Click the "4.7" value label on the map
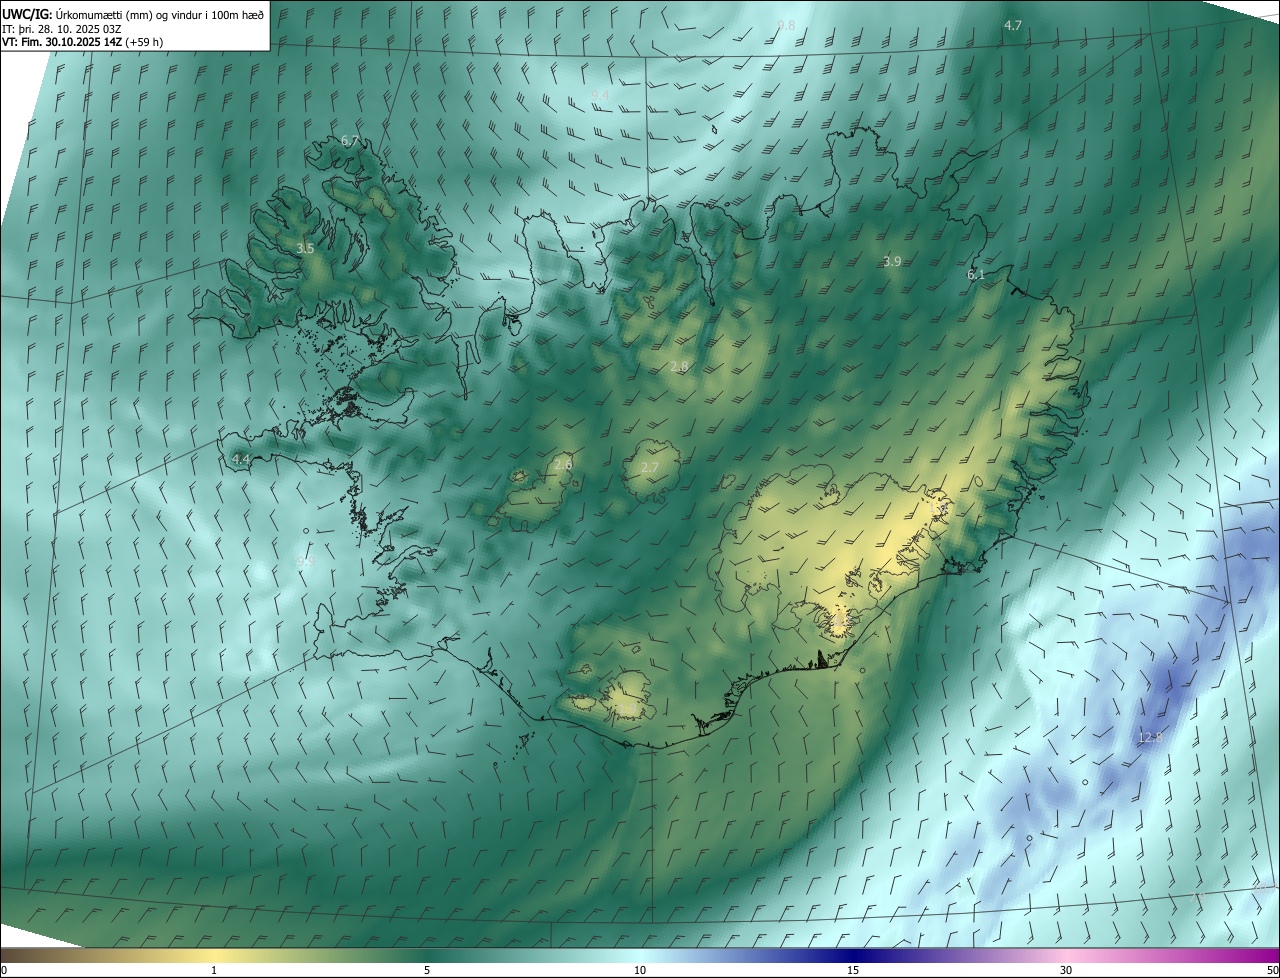This screenshot has width=1280, height=978. 1013,25
